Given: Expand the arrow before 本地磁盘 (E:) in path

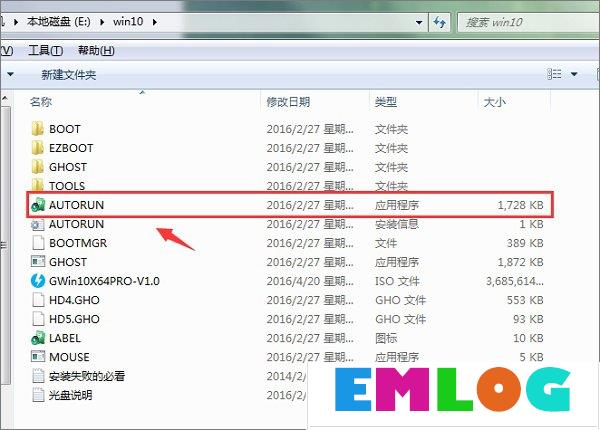Looking at the screenshot, I should [16, 22].
